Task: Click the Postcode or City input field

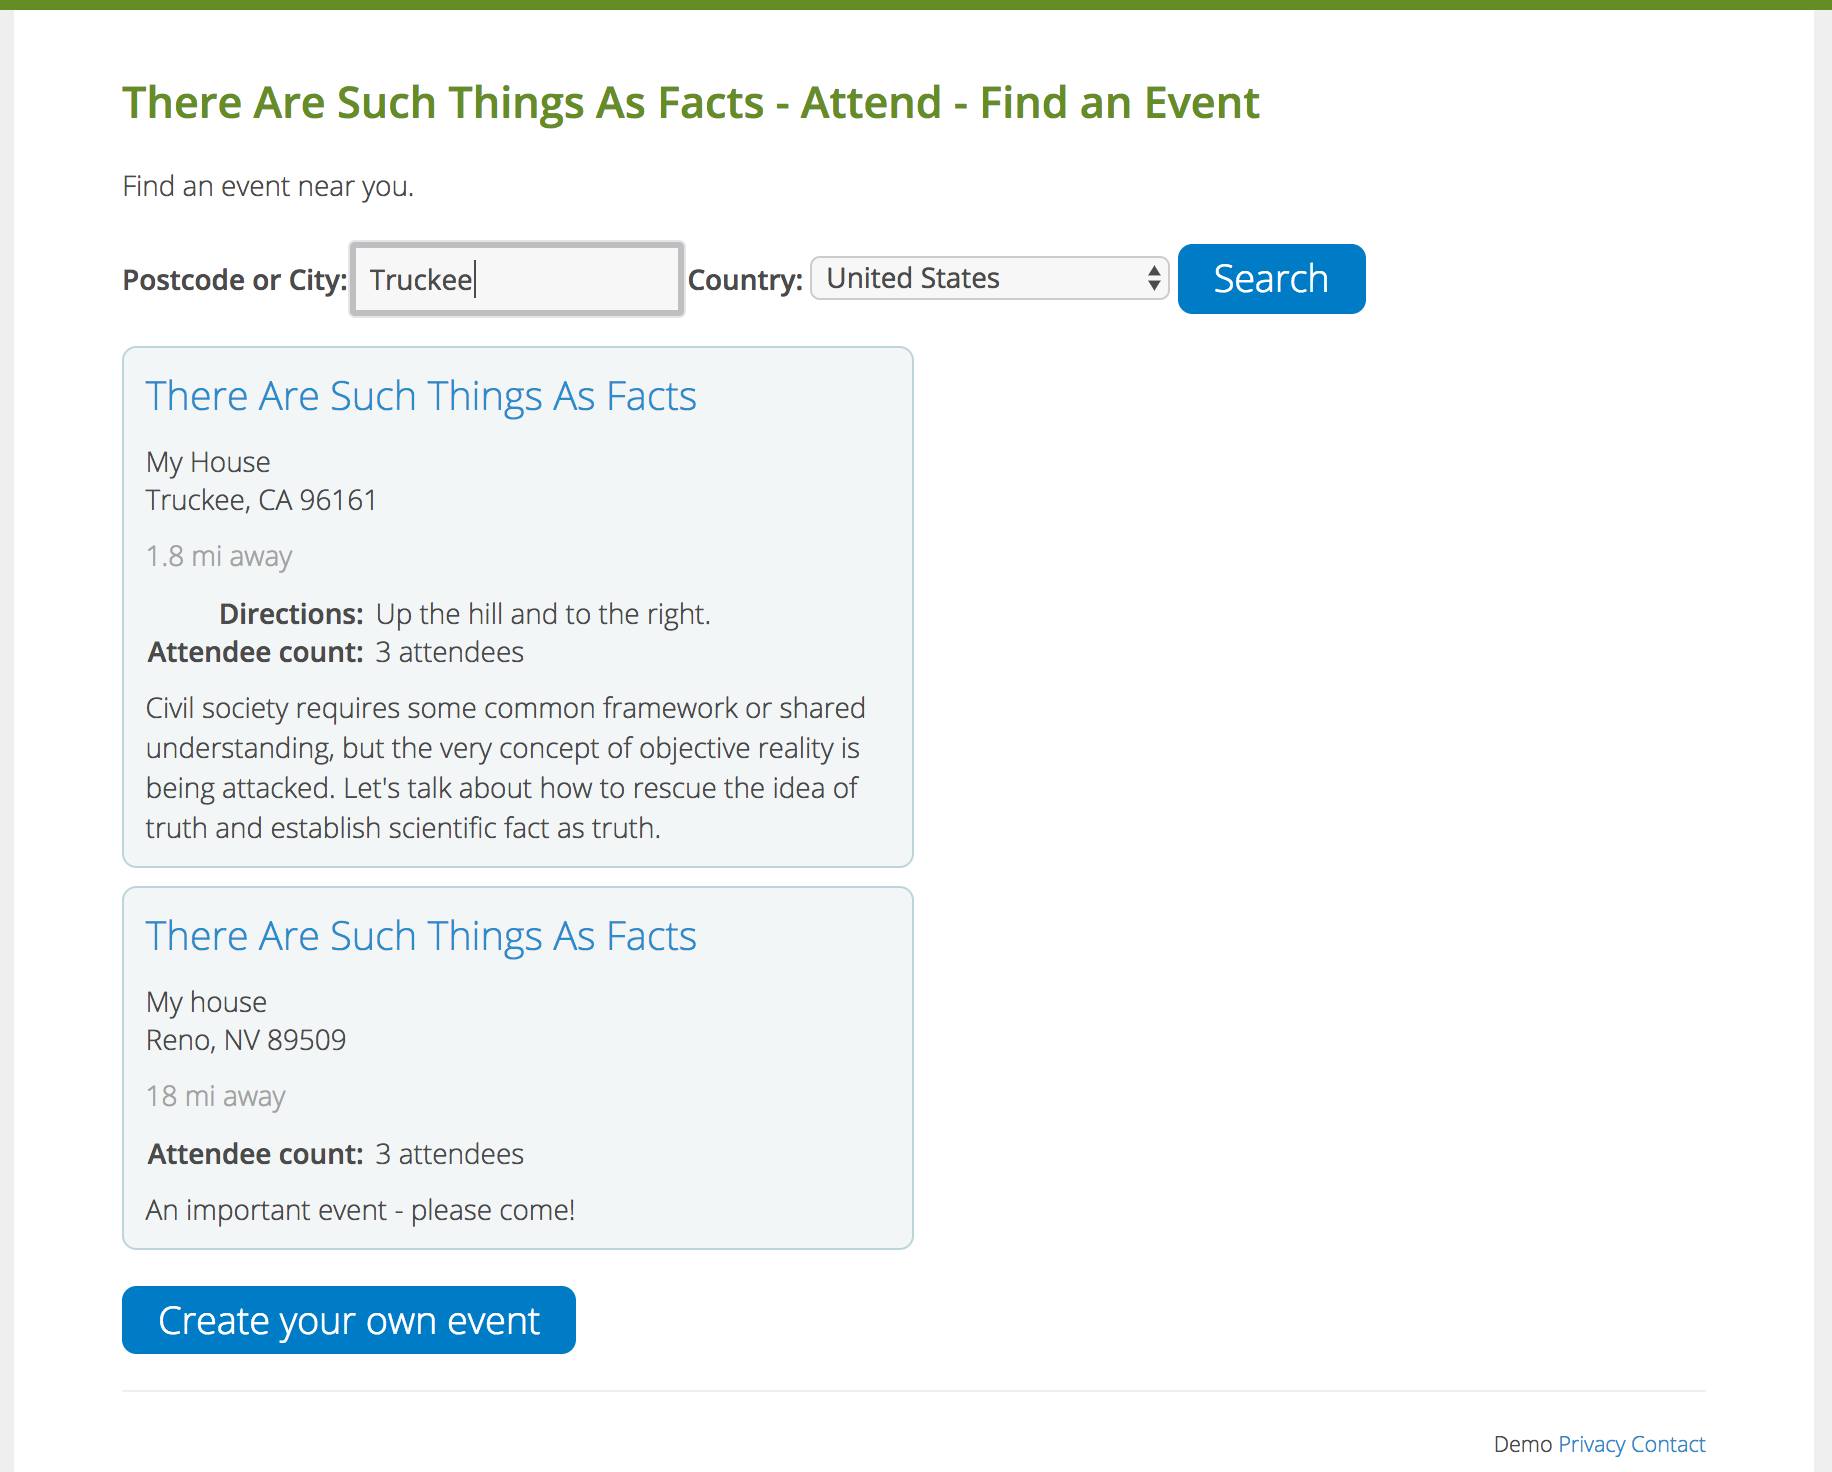Action: tap(516, 279)
